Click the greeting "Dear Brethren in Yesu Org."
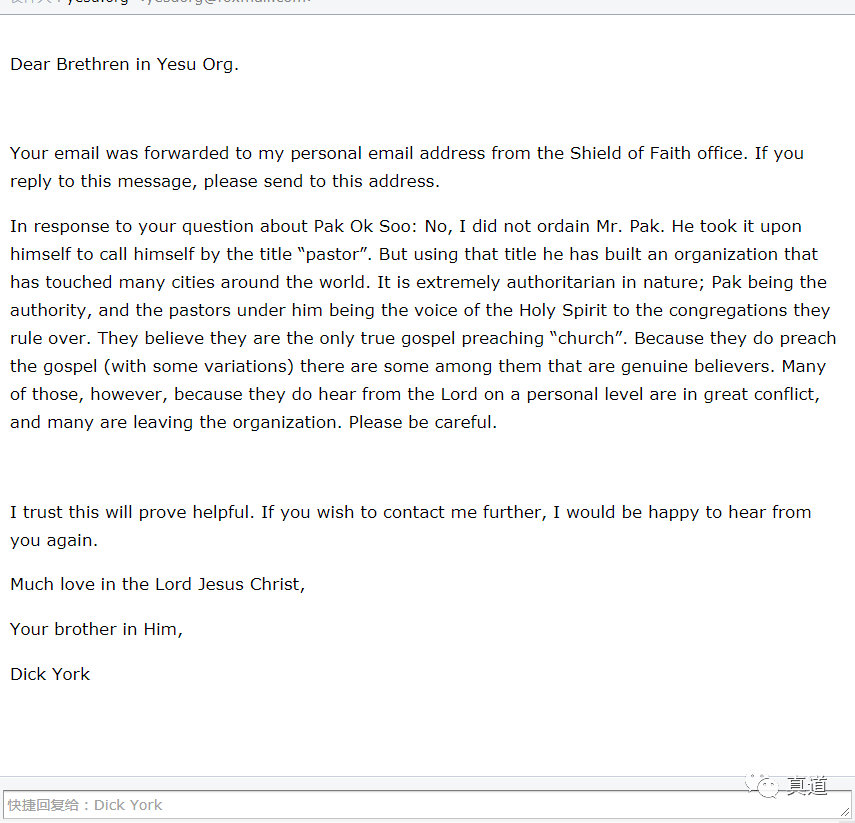 [124, 65]
